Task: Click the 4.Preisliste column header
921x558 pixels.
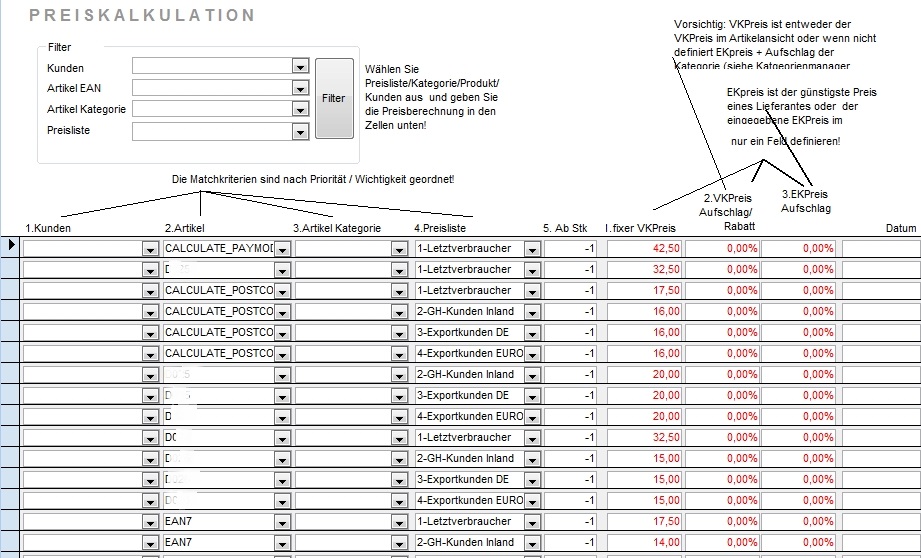Action: 440,228
